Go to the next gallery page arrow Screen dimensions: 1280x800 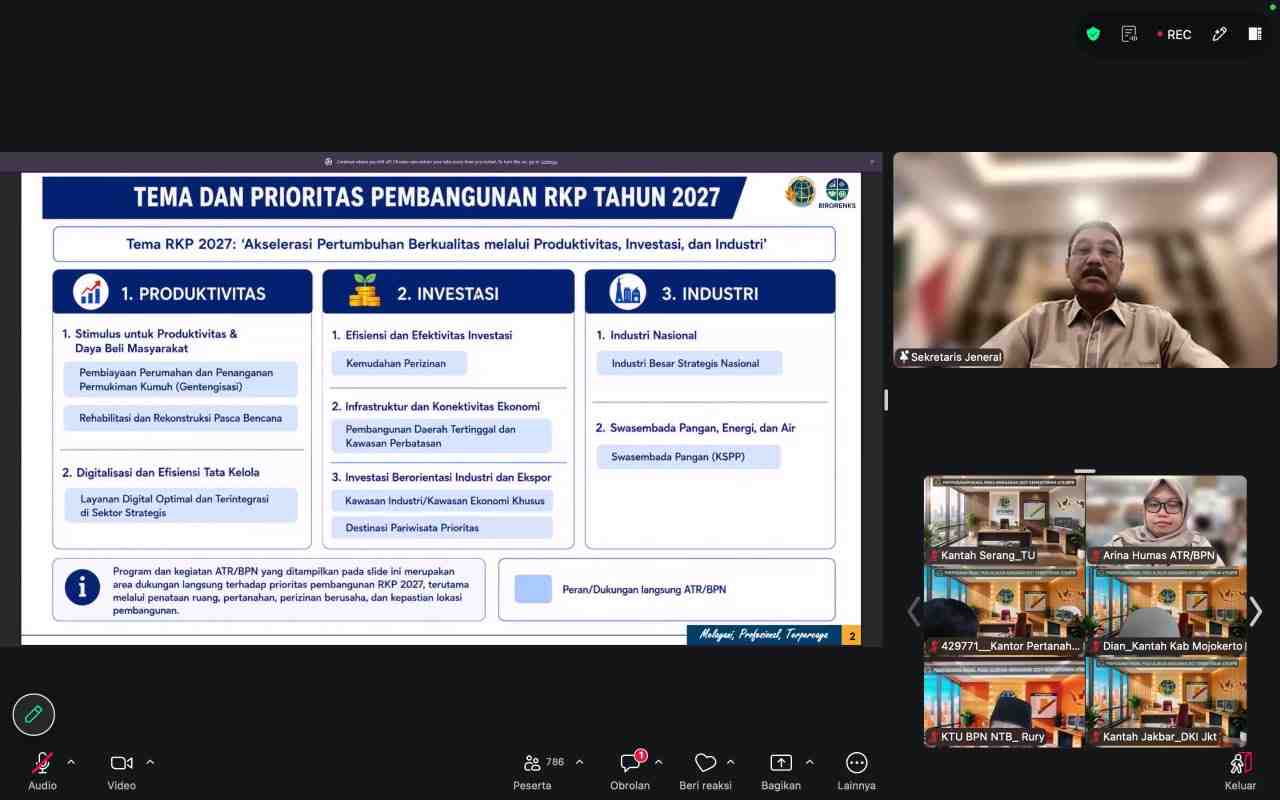(1256, 611)
